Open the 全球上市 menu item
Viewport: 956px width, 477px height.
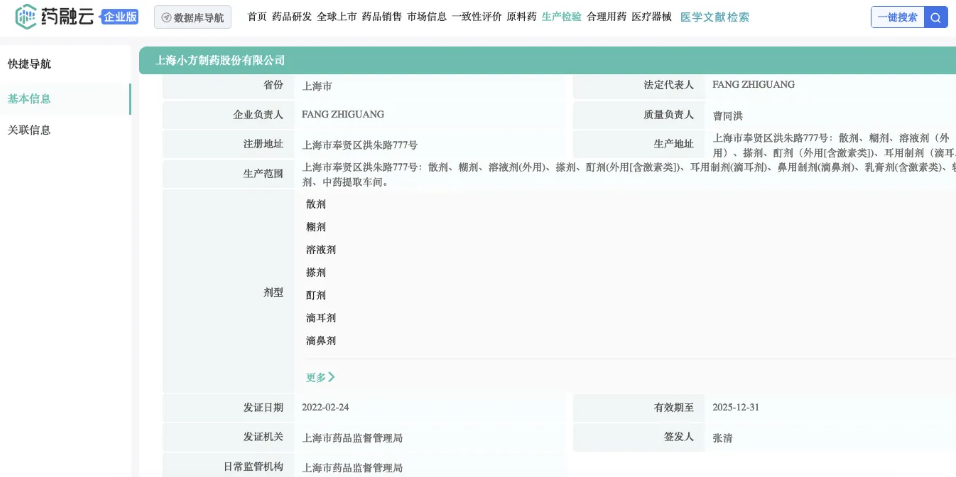coord(337,17)
